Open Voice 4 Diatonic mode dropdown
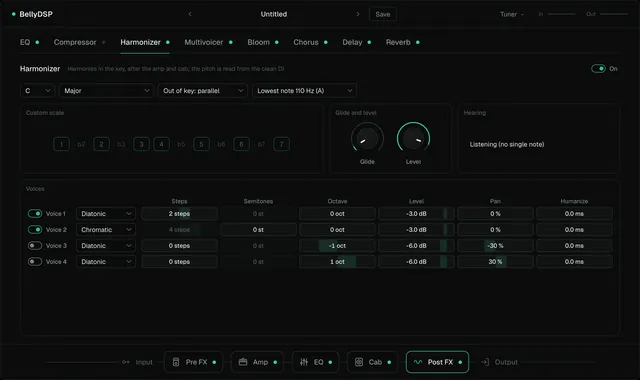The width and height of the screenshot is (640, 380). pos(106,262)
